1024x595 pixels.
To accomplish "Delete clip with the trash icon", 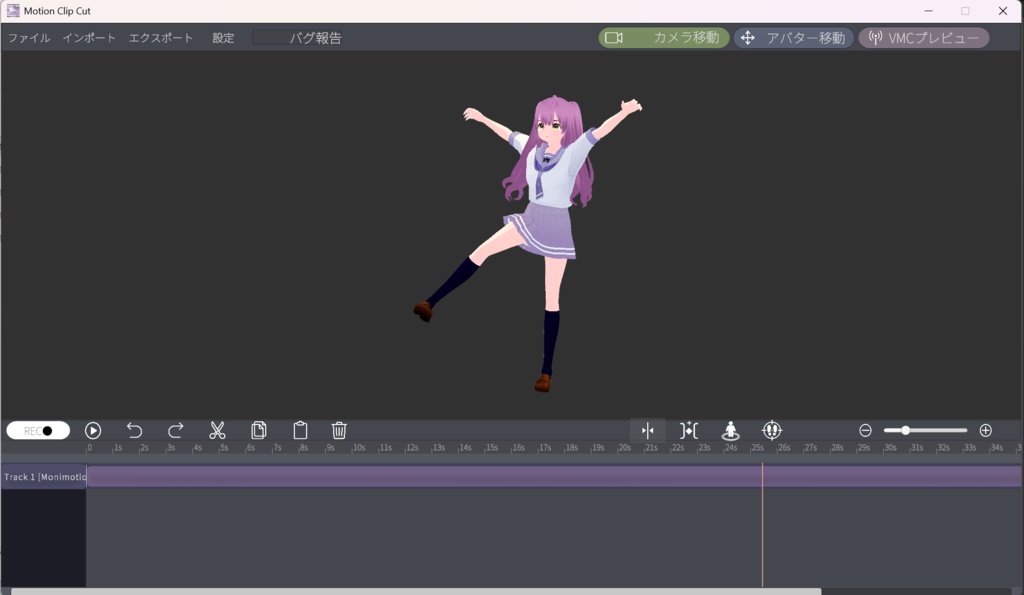I will pos(339,430).
